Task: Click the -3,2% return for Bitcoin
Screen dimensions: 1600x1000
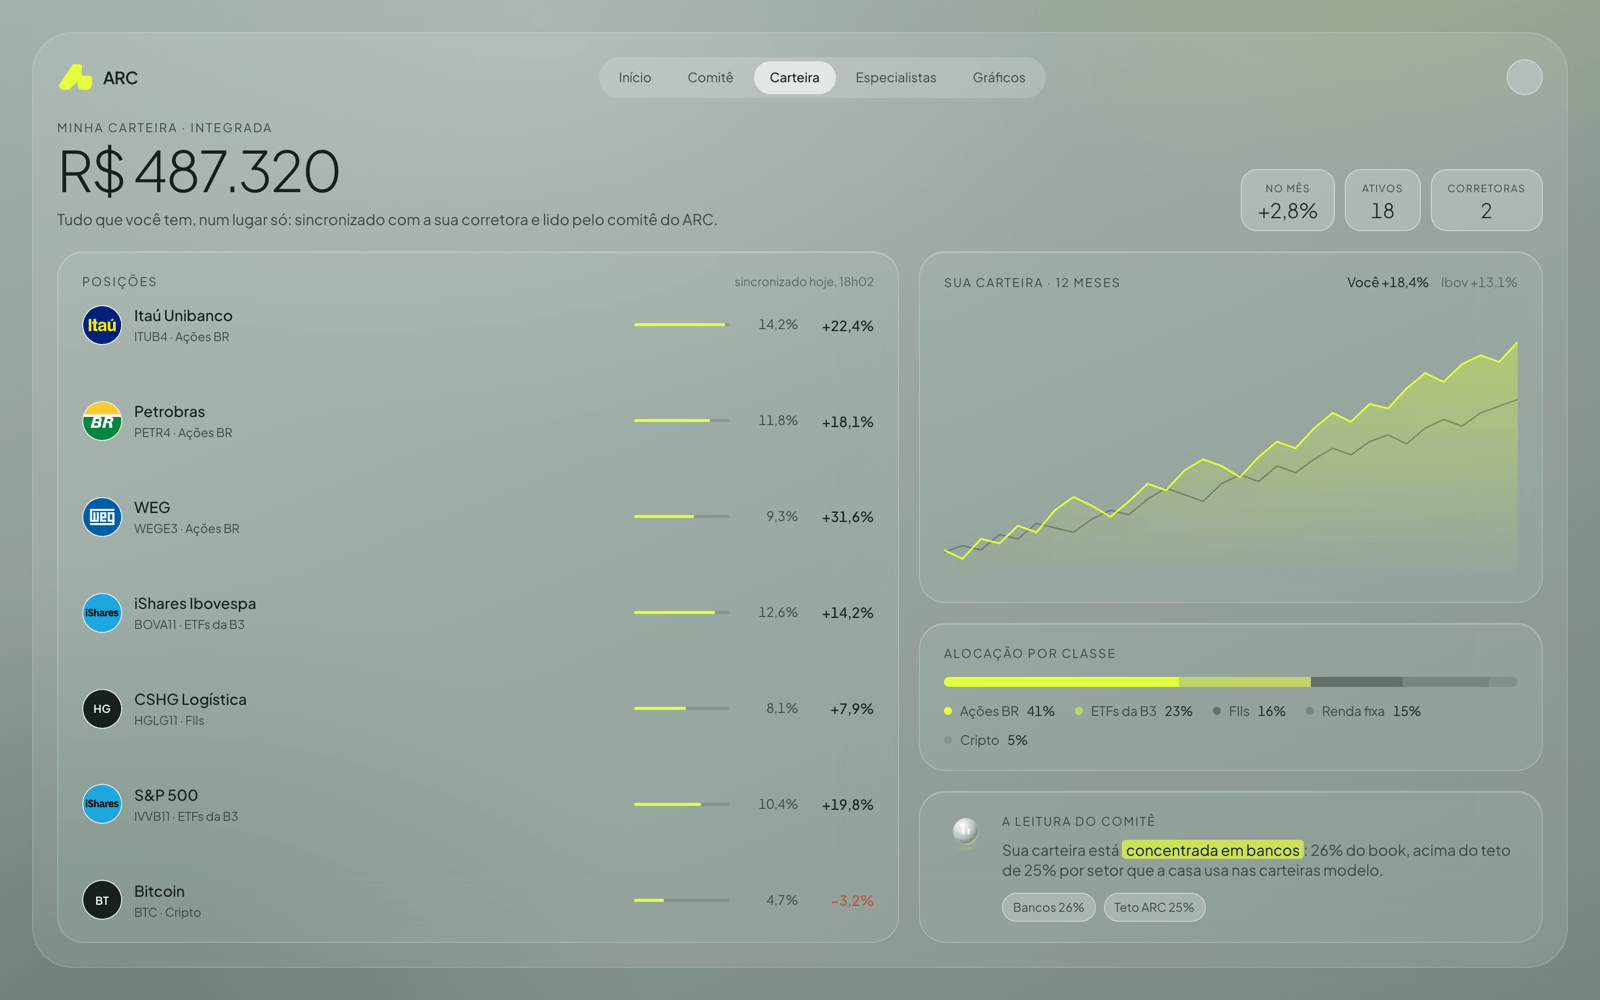Action: [x=852, y=901]
